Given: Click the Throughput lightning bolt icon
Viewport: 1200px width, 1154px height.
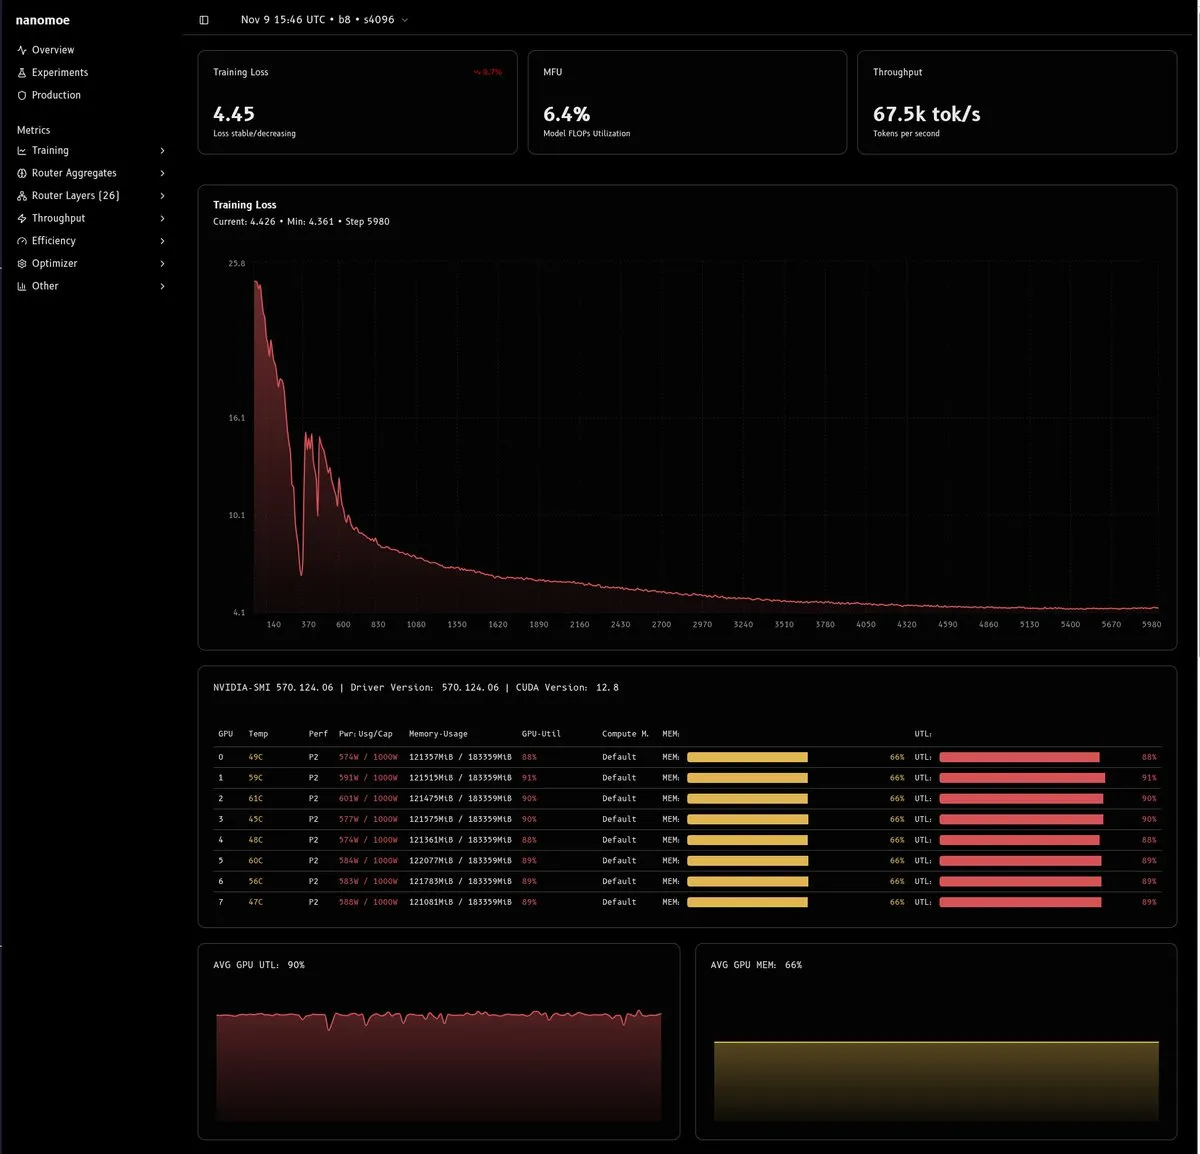Looking at the screenshot, I should click(x=22, y=219).
